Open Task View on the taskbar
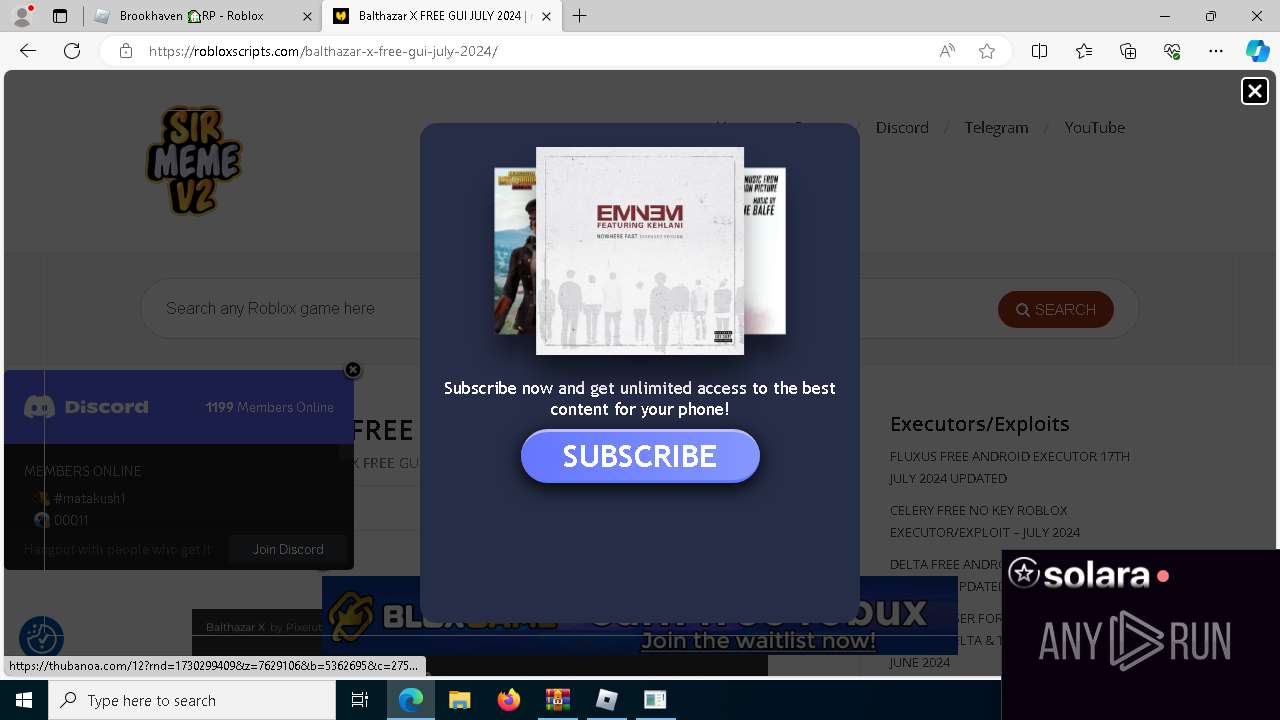Screen dimensions: 1280x720 [x=360, y=700]
